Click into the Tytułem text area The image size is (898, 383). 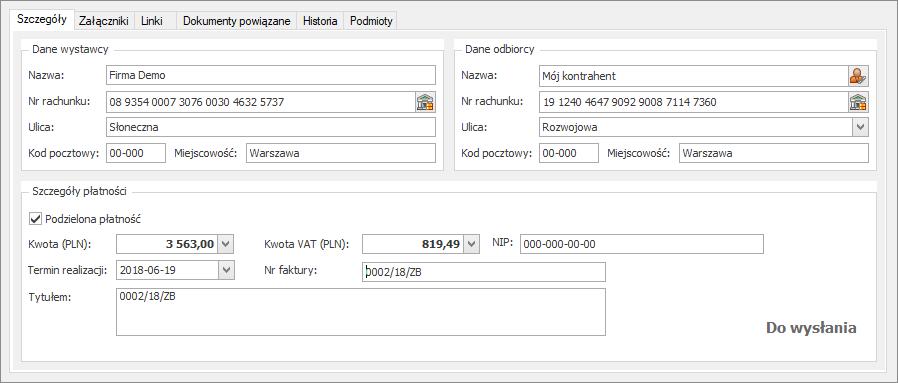click(361, 312)
